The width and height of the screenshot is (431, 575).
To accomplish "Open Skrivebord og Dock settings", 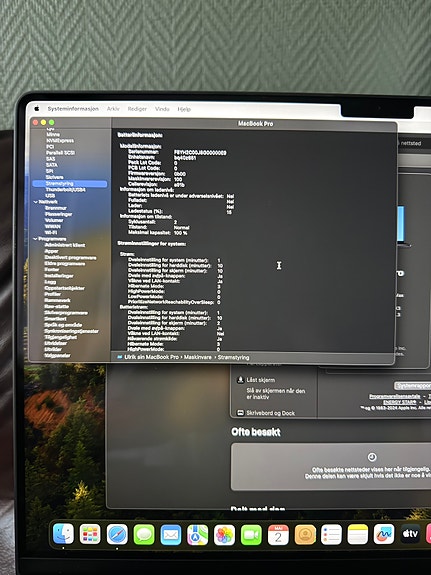I will tap(270, 413).
